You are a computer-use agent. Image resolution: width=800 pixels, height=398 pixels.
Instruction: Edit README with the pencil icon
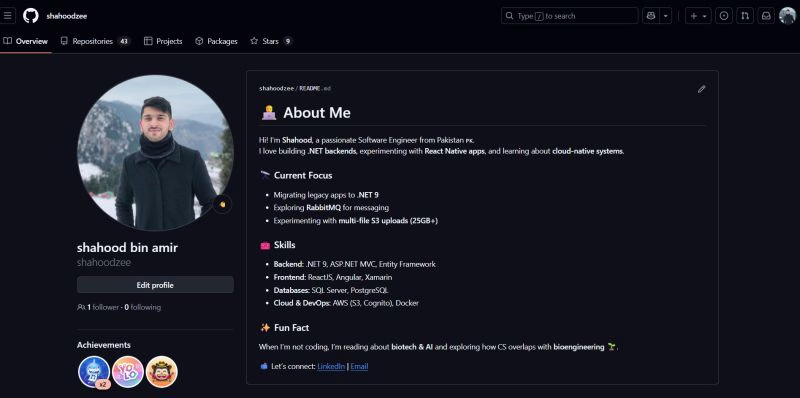click(702, 89)
